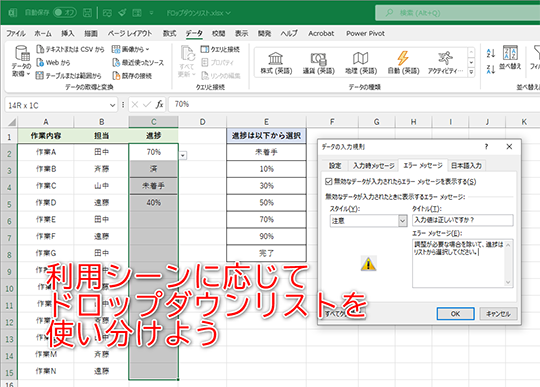Open From Picture (画像から) option
The height and width of the screenshot is (387, 540).
(131, 49)
